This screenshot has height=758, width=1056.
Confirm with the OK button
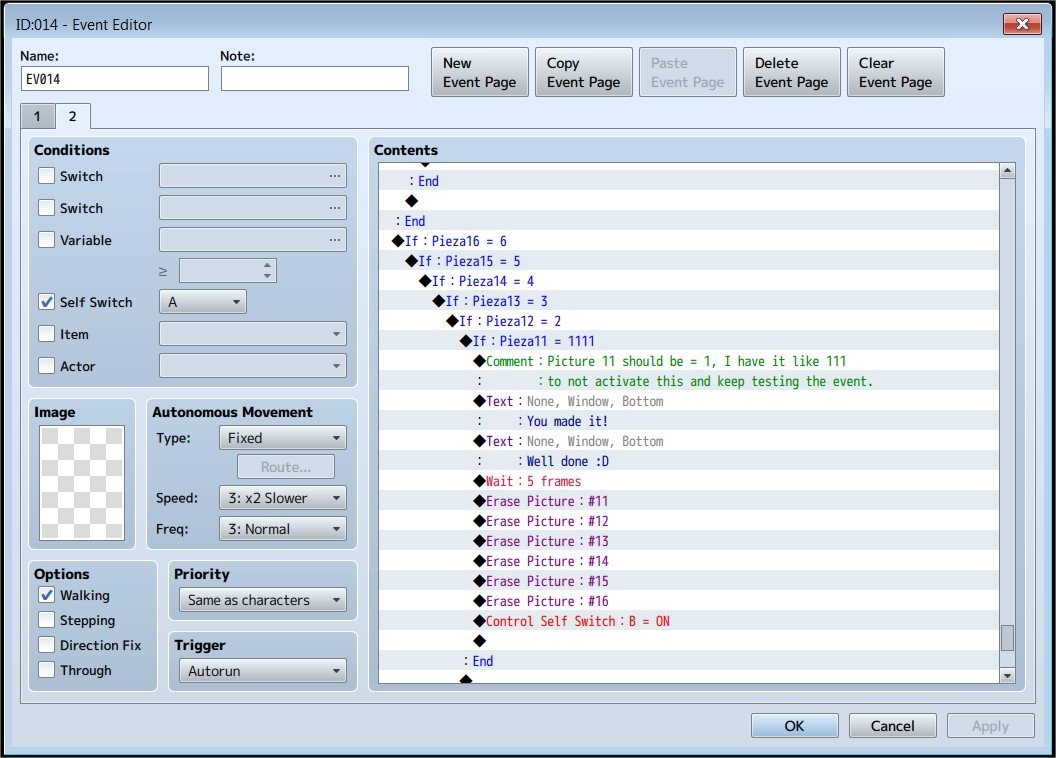pyautogui.click(x=795, y=726)
